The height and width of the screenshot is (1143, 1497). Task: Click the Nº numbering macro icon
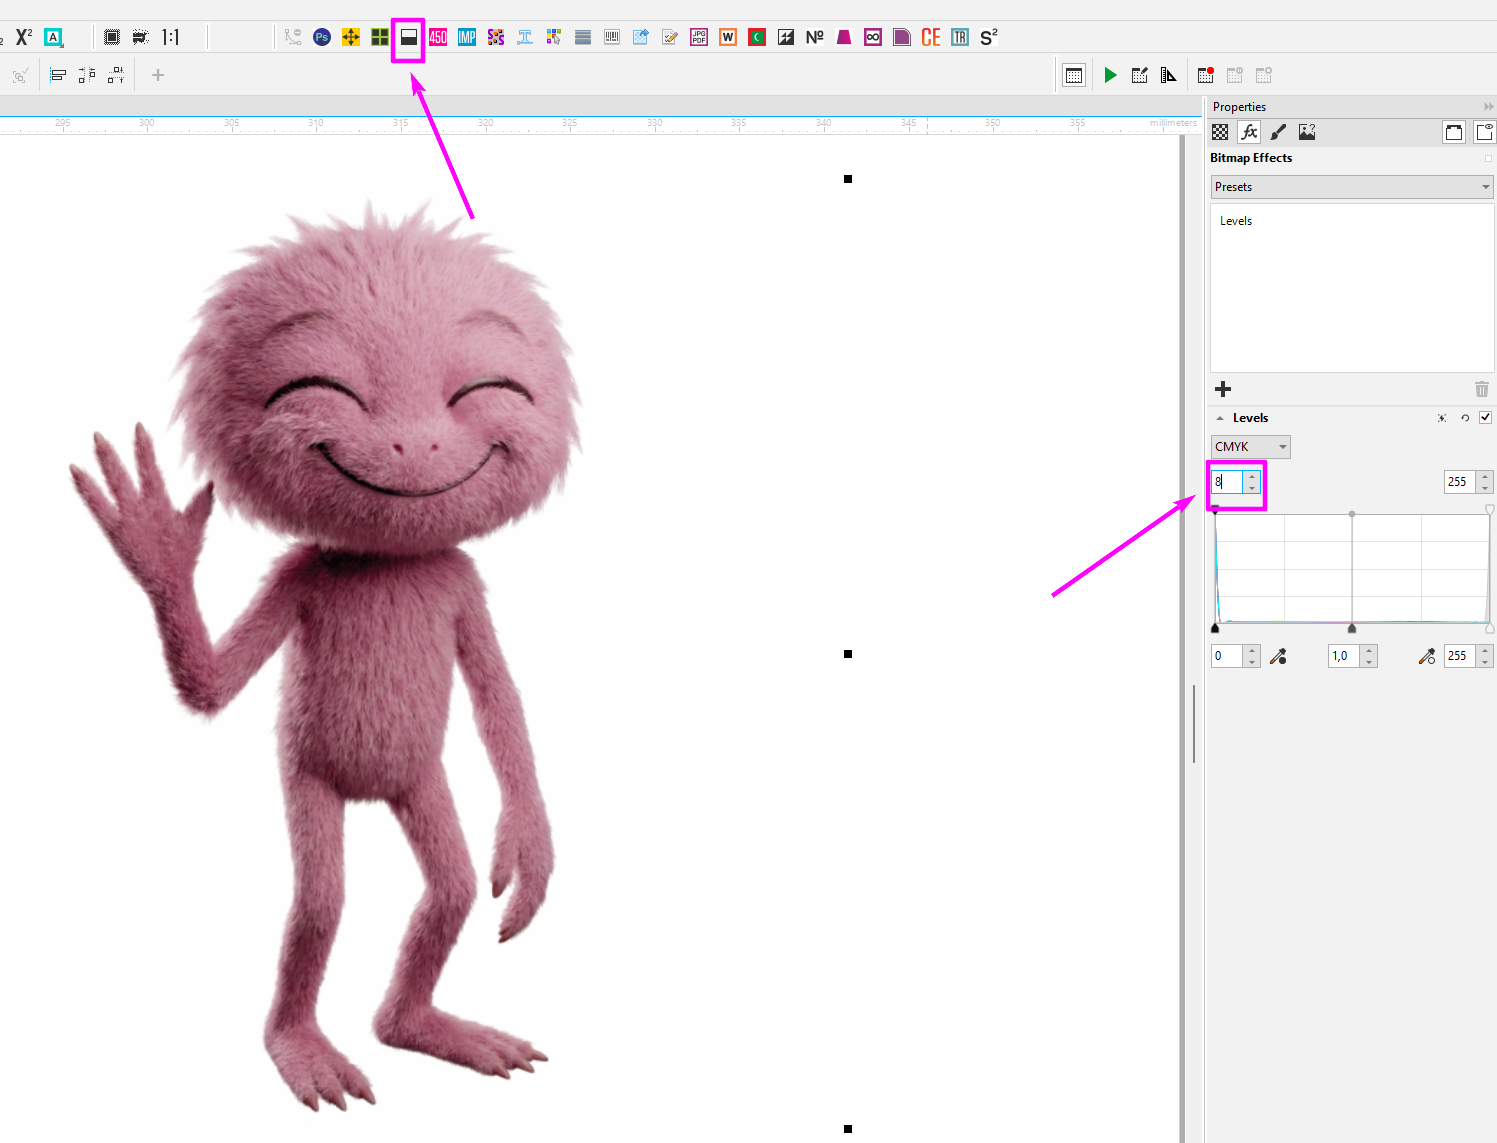coord(815,37)
